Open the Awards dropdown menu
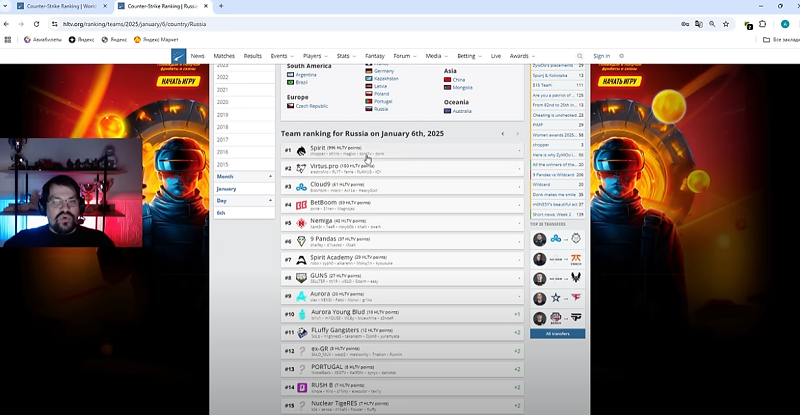The width and height of the screenshot is (800, 415). [522, 56]
